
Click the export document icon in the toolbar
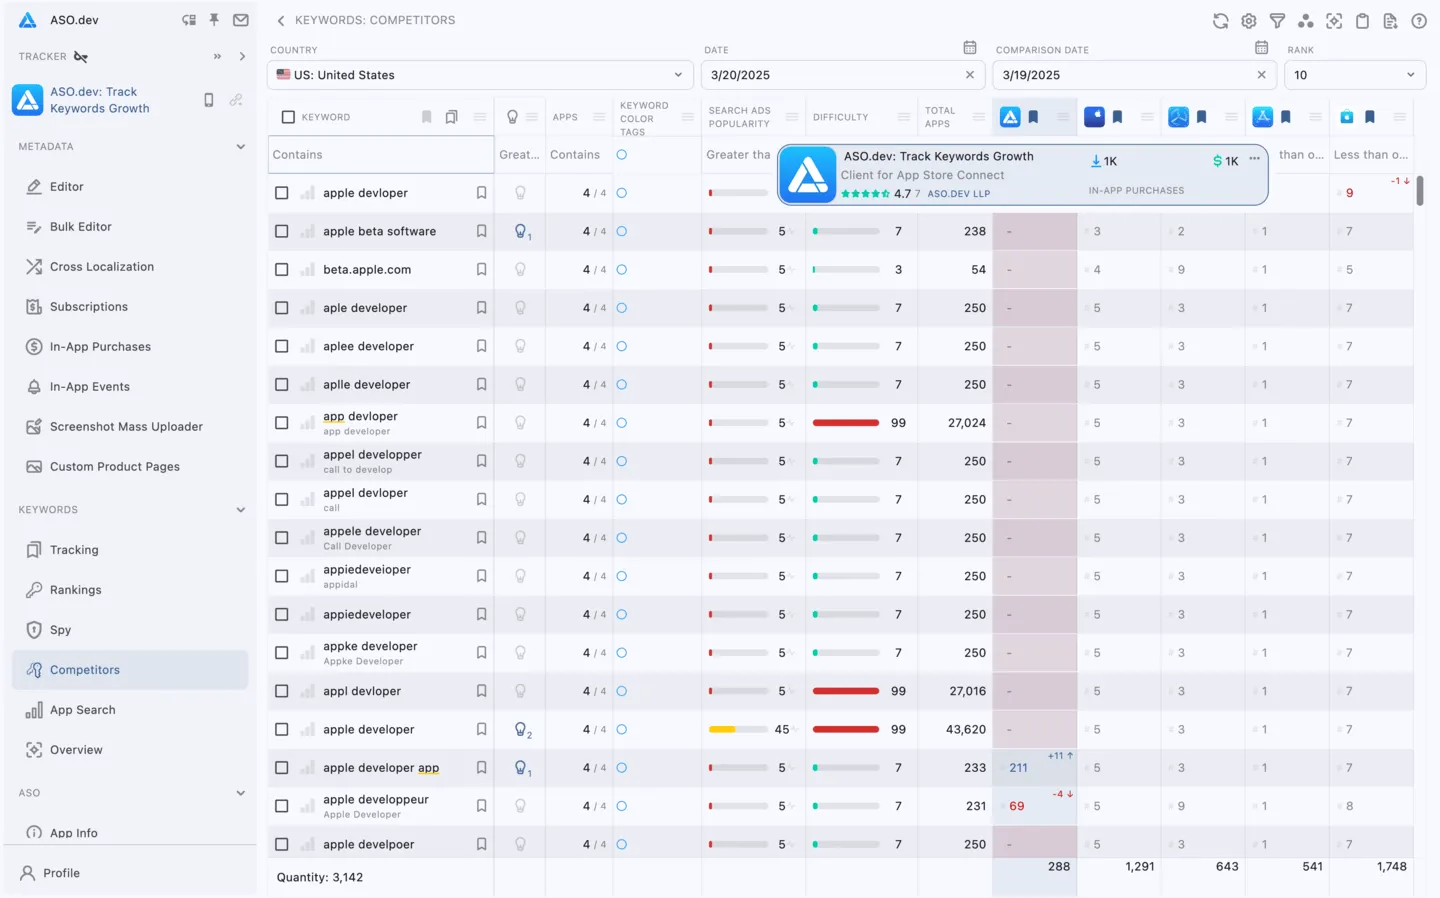coord(1390,20)
